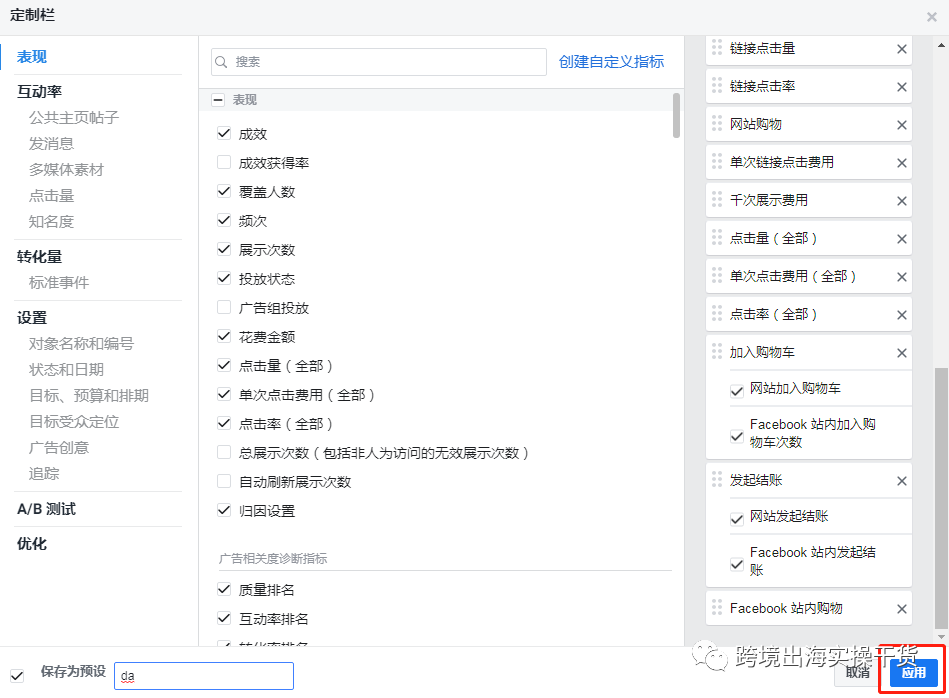The image size is (949, 698).
Task: Click the search magnifier icon
Action: pos(222,61)
